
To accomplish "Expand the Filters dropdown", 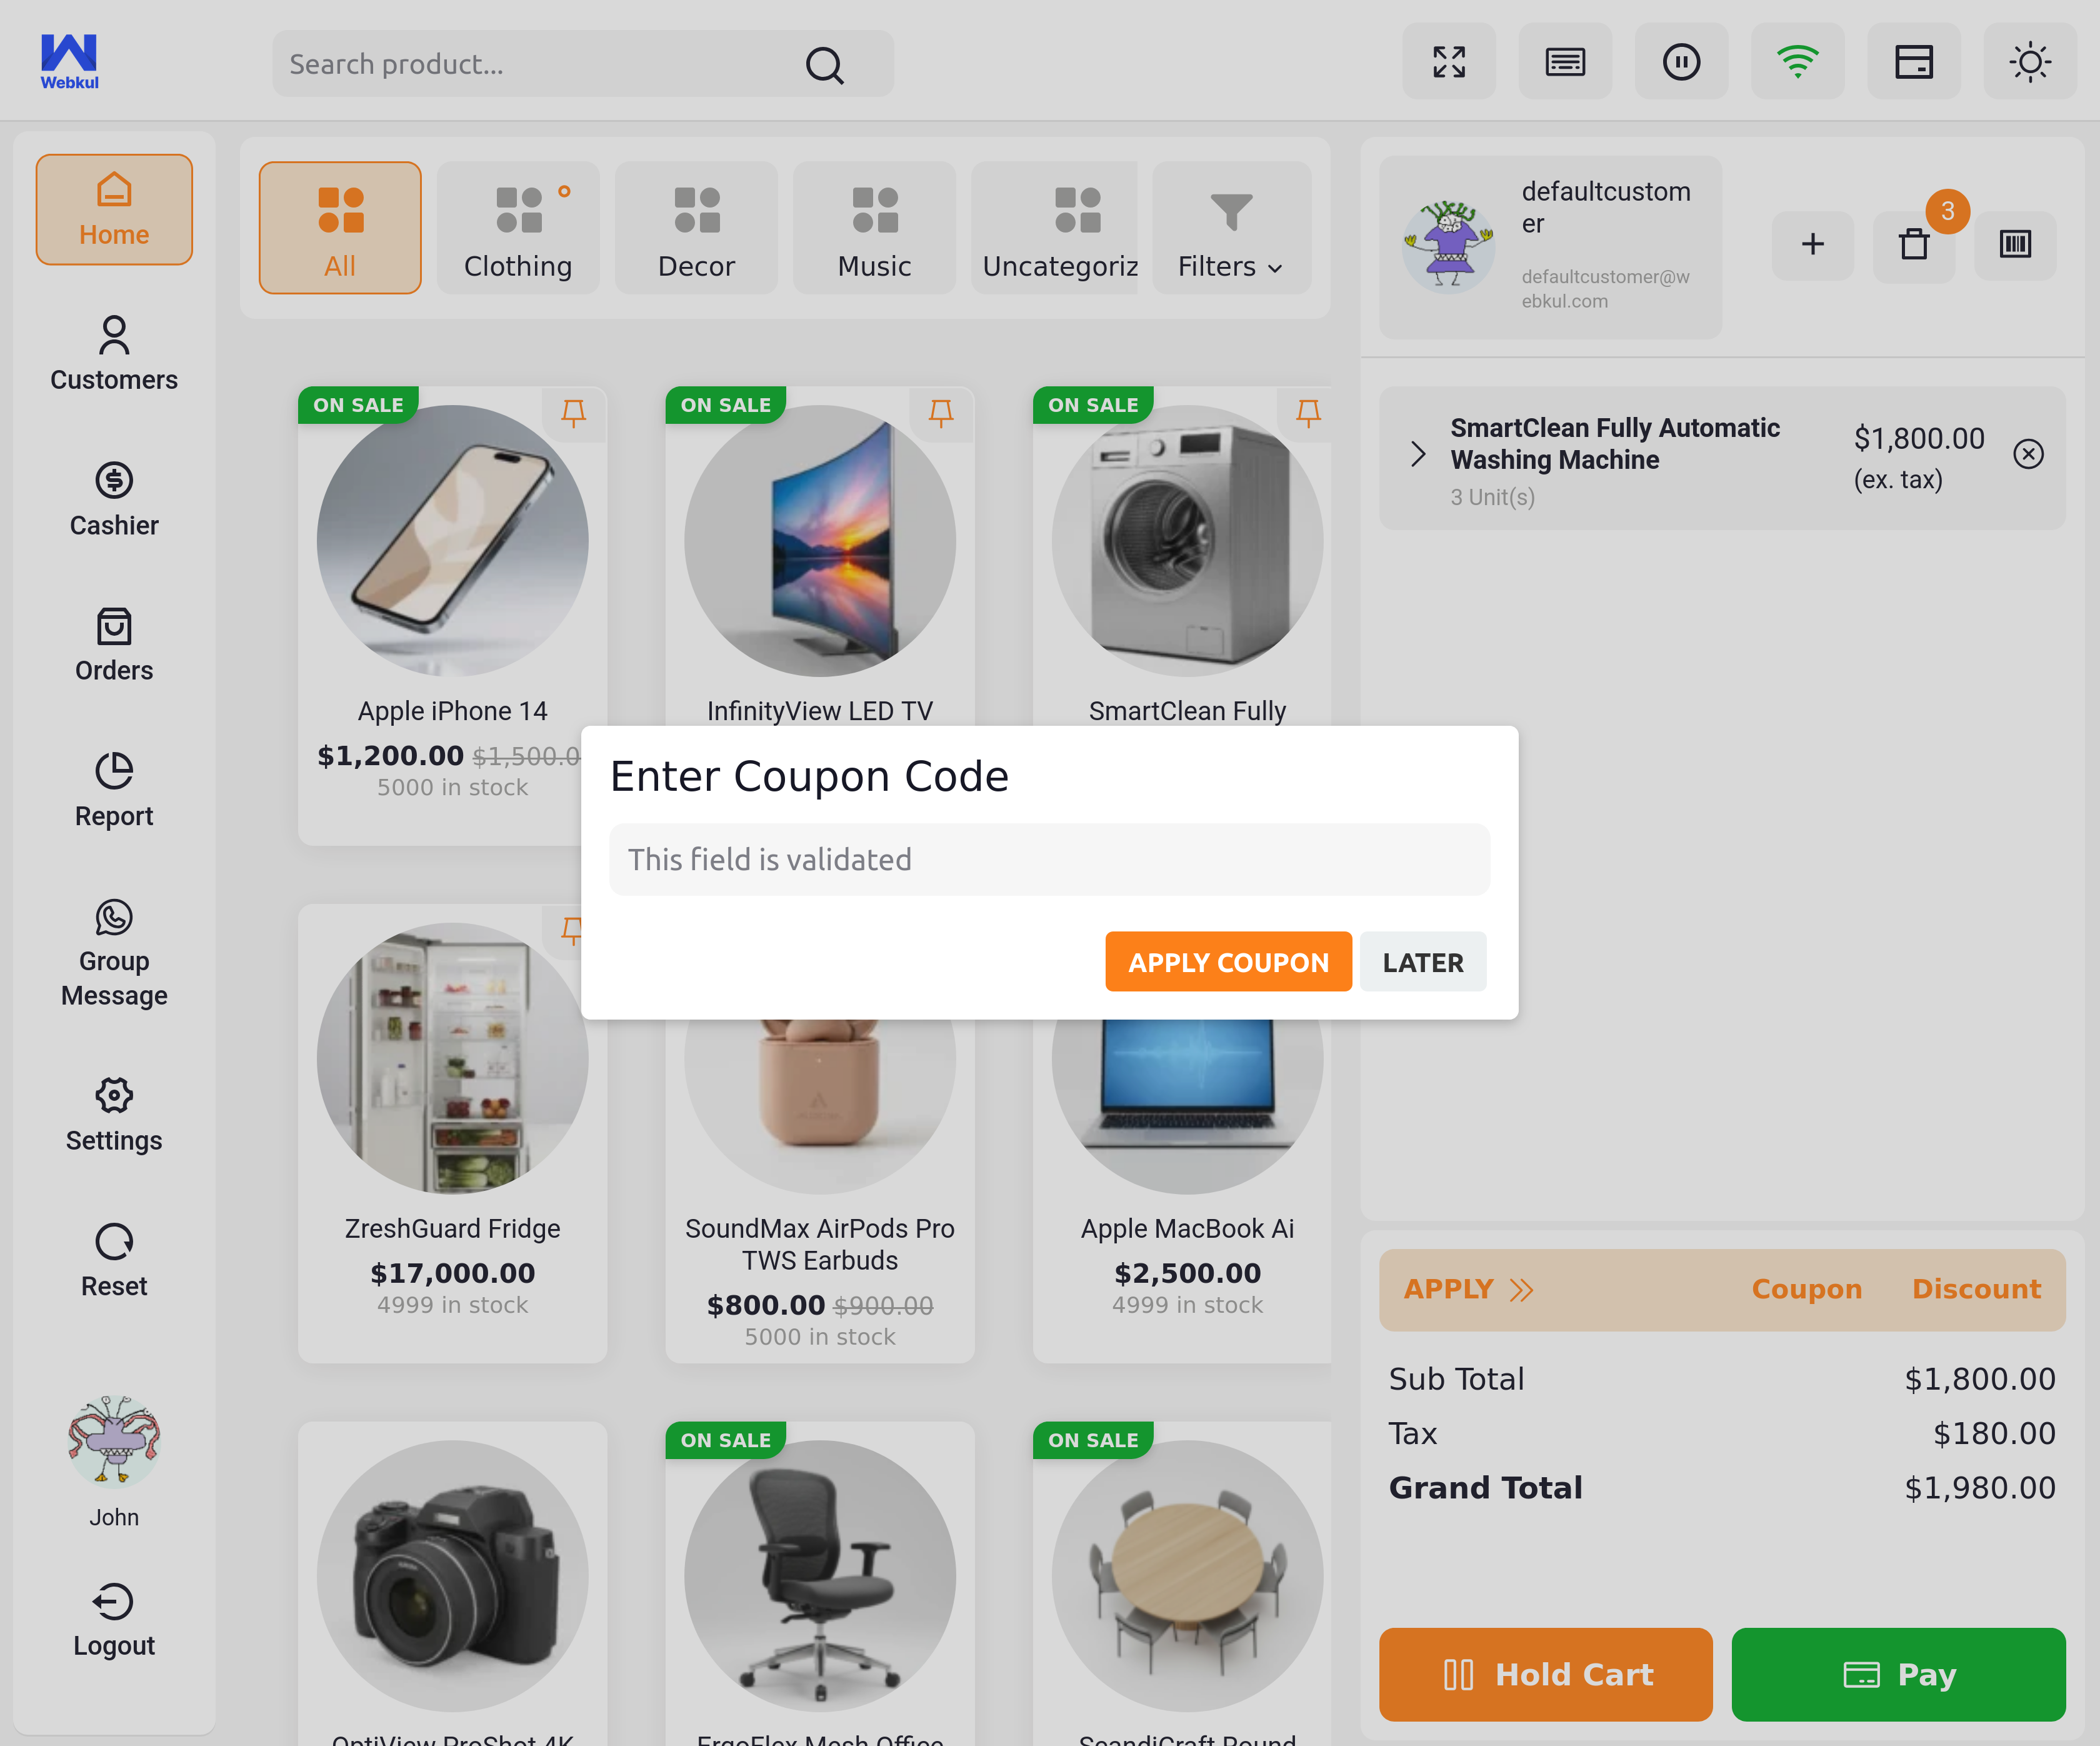I will (1231, 228).
